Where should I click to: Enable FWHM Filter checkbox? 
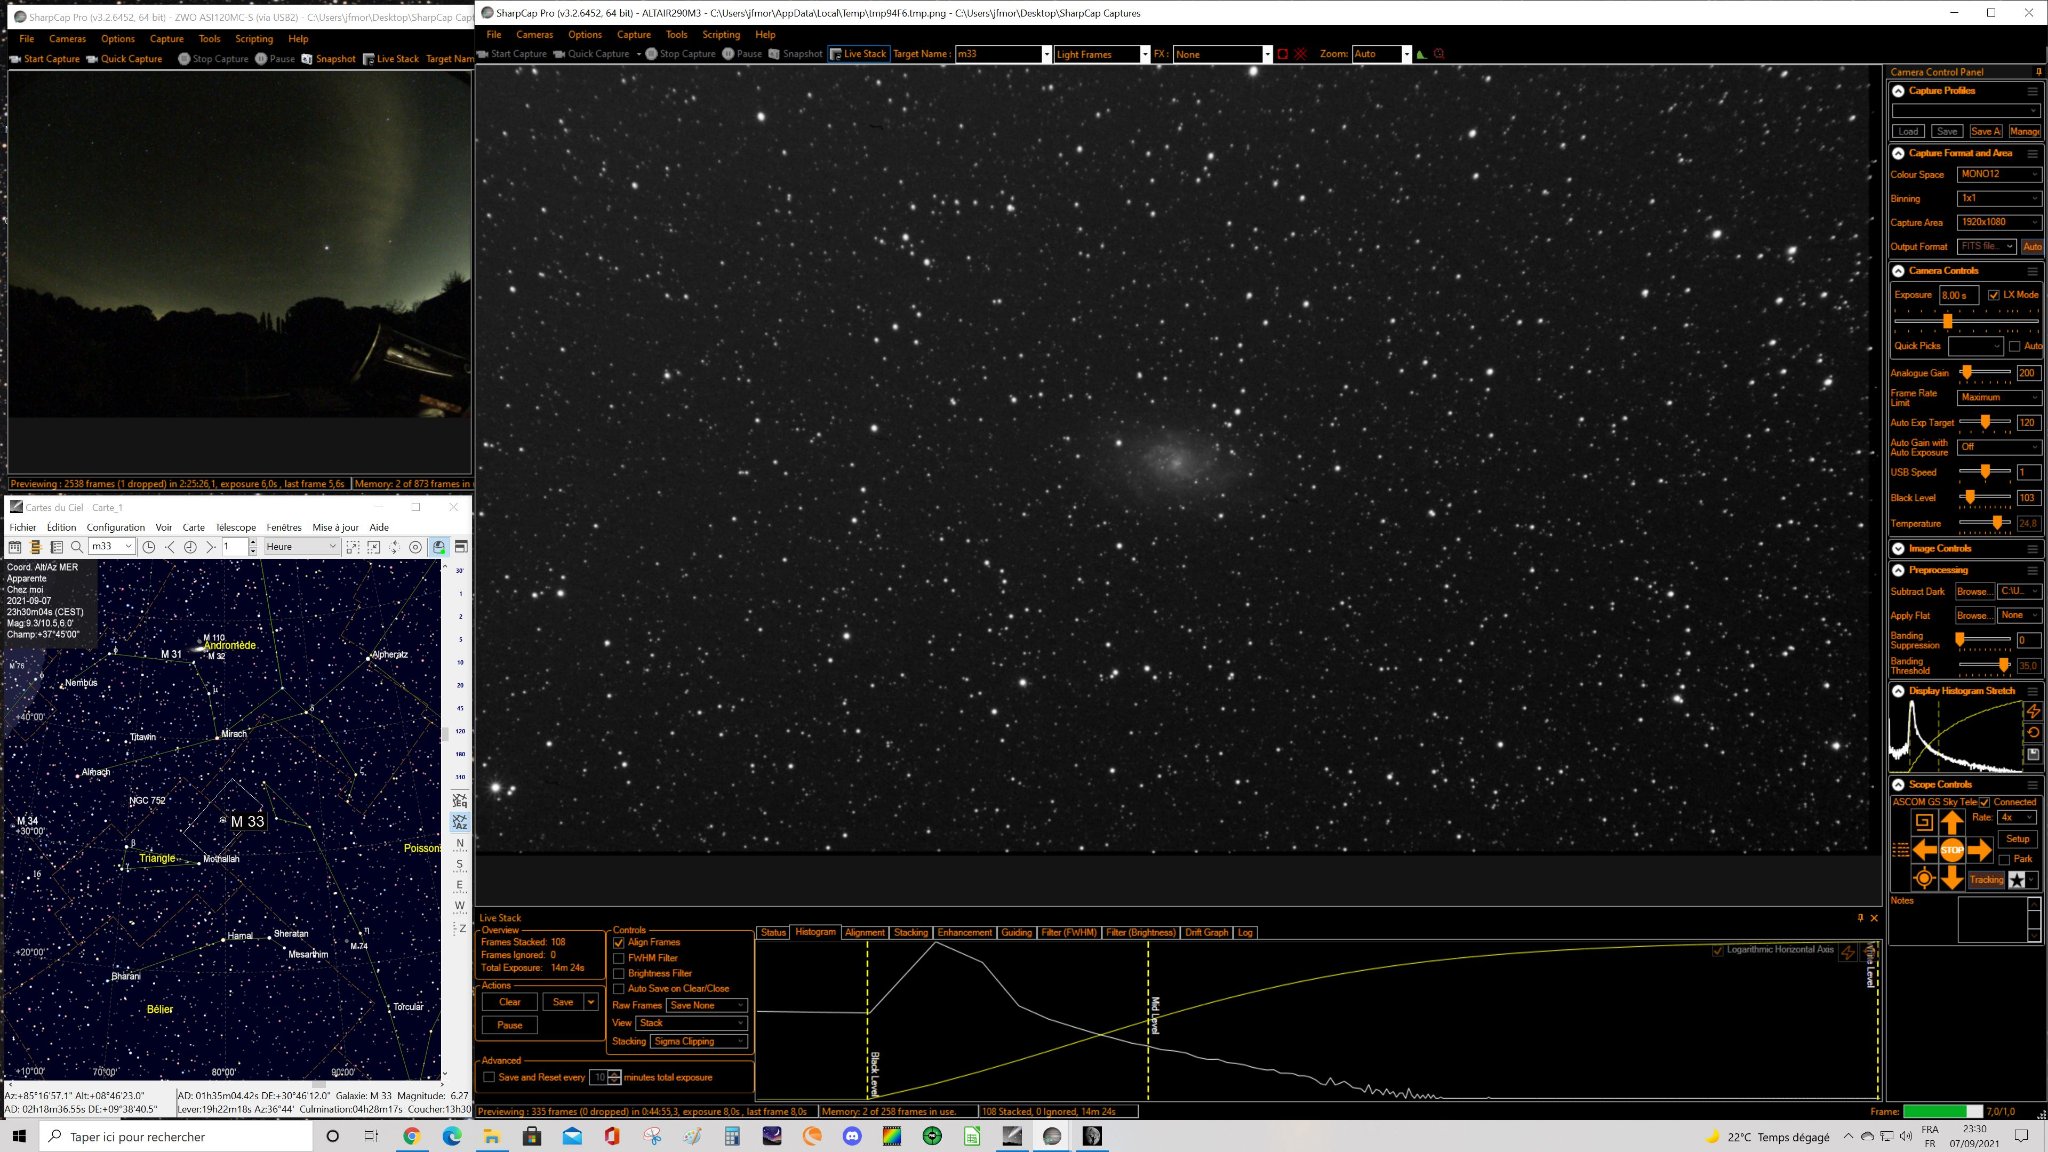[618, 958]
